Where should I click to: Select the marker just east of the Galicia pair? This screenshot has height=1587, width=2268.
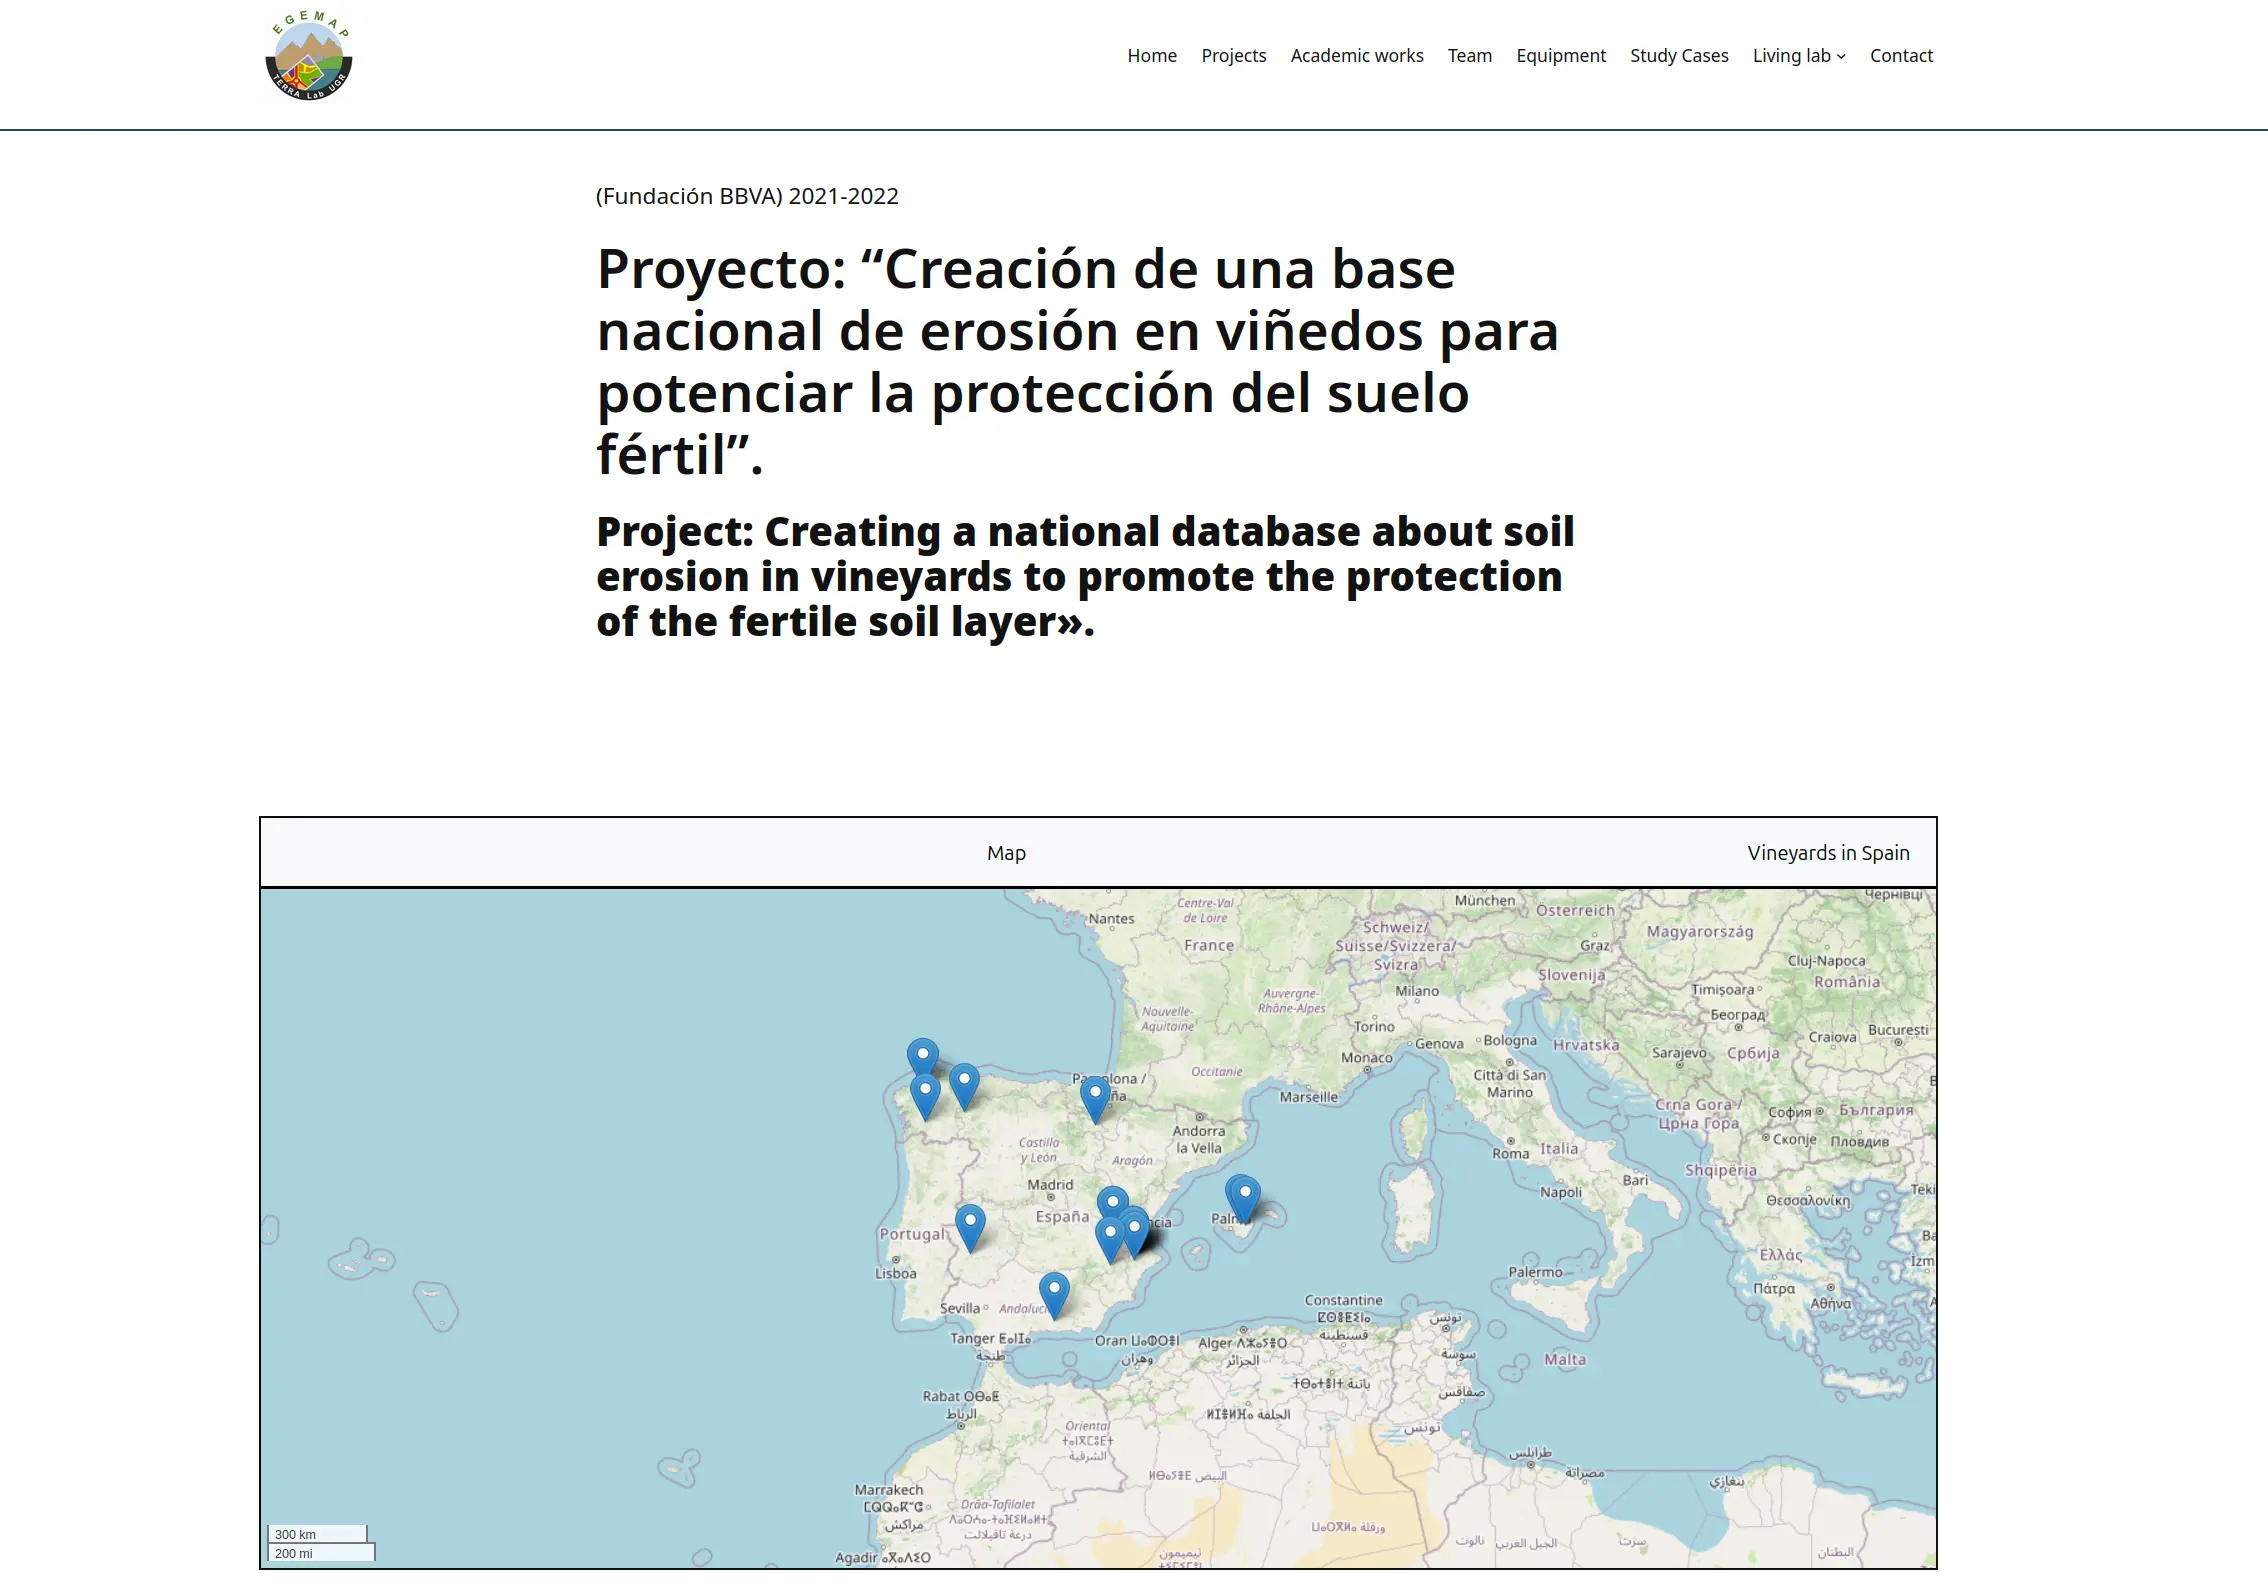tap(964, 1086)
